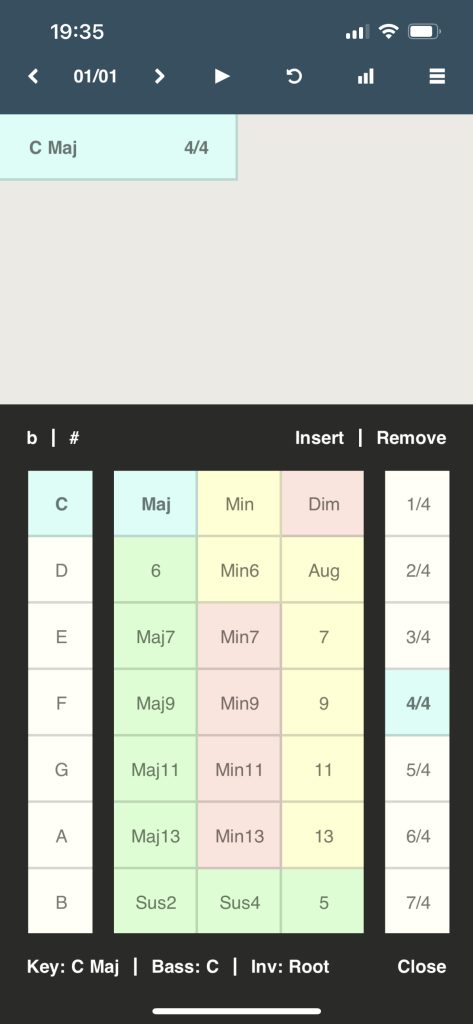The width and height of the screenshot is (473, 1024).
Task: Open the Bass: C selector
Action: coord(185,967)
